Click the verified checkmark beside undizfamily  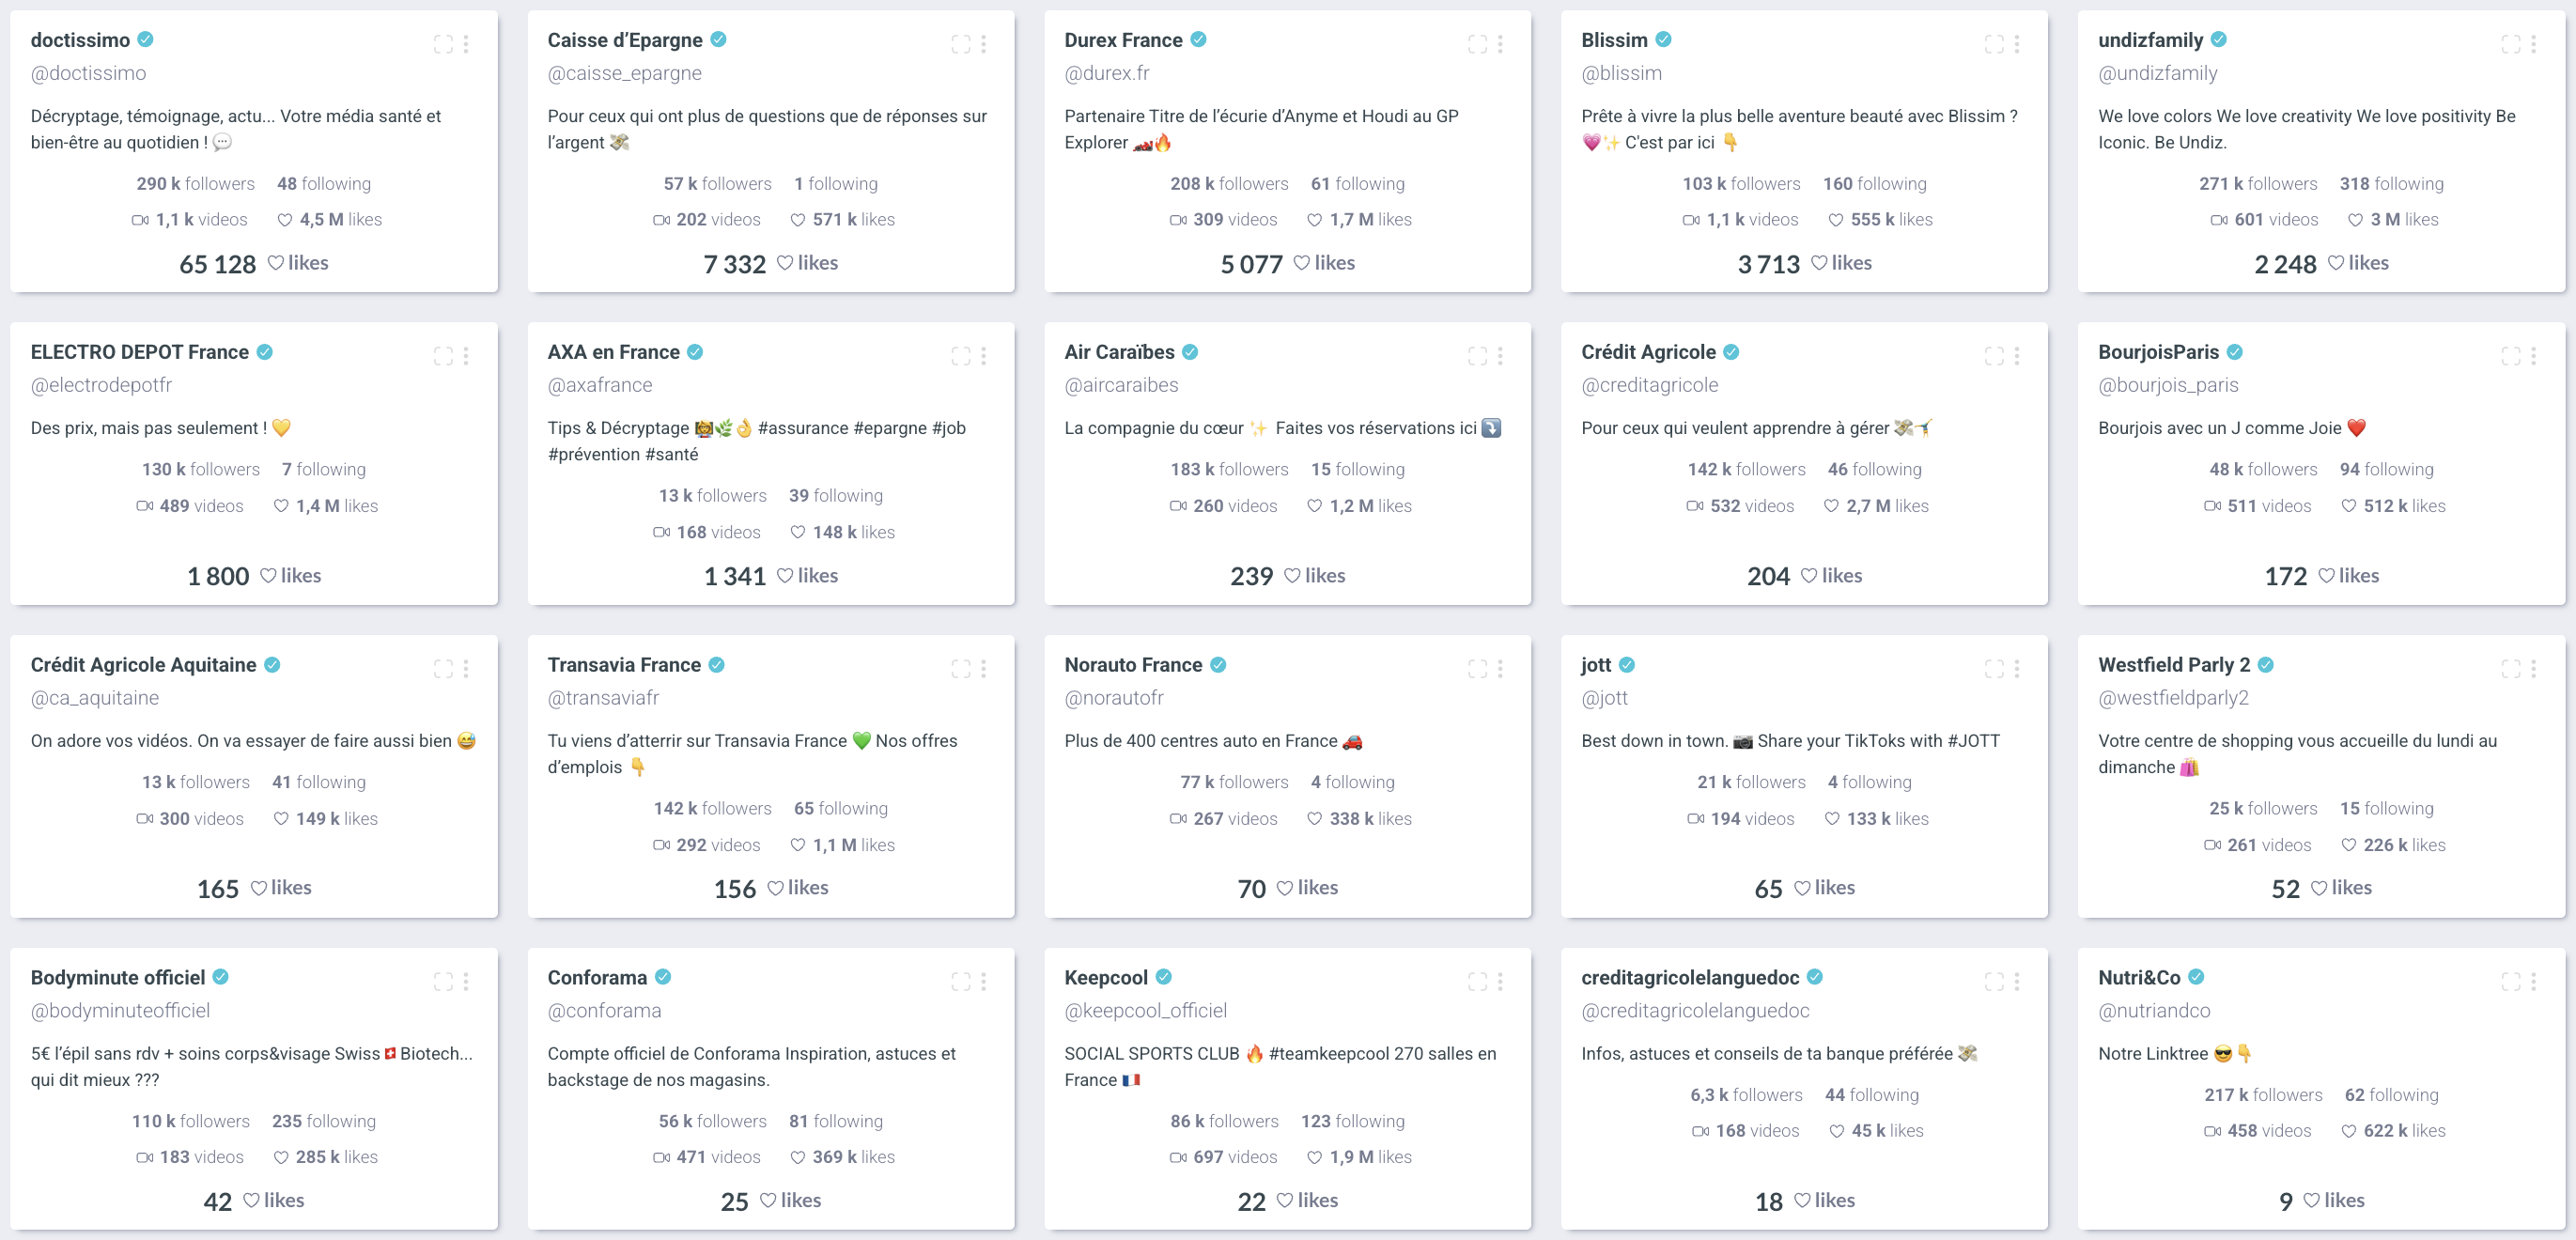point(2219,39)
